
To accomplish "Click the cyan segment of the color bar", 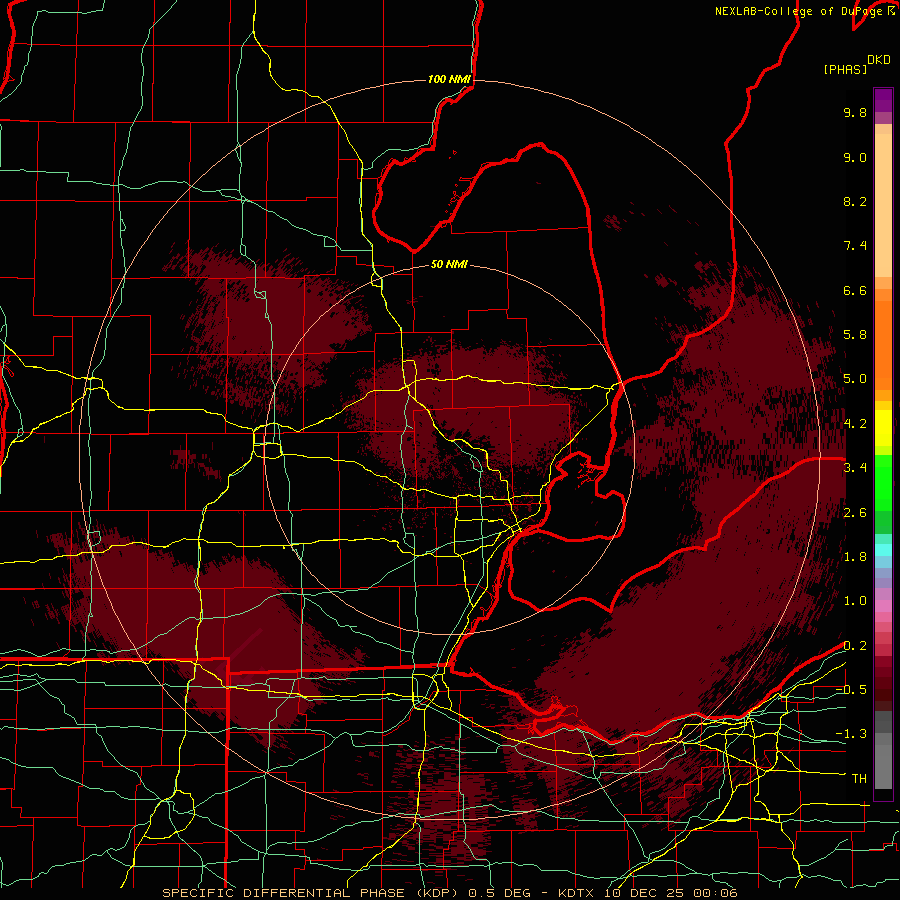I will pyautogui.click(x=883, y=550).
